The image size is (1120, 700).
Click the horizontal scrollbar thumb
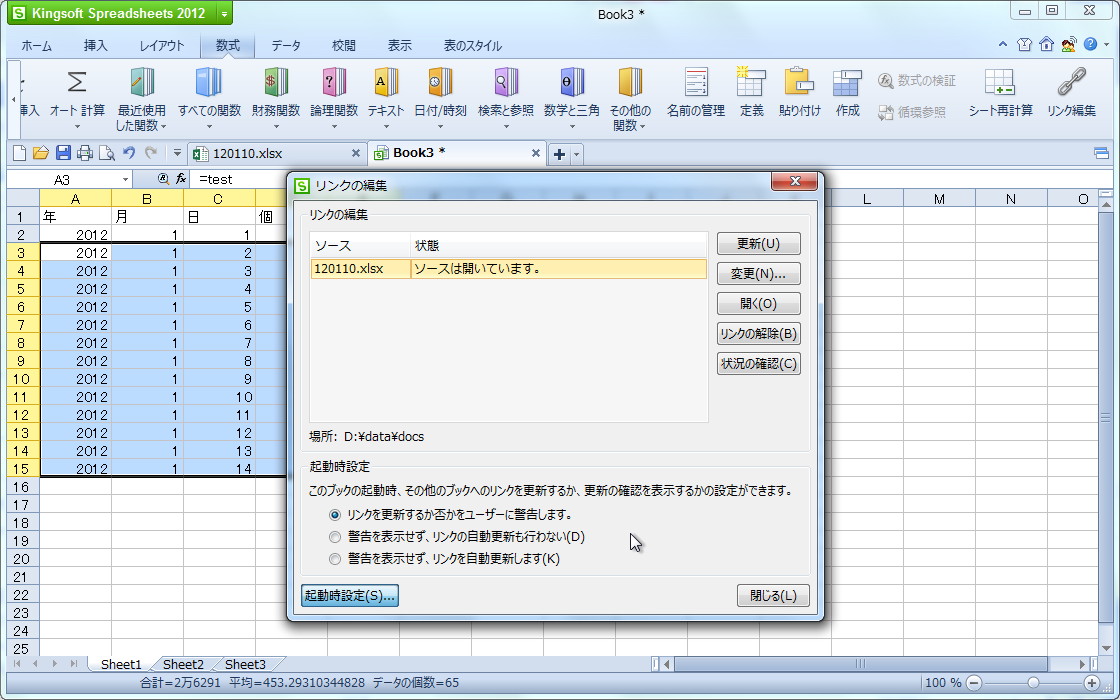coord(861,664)
